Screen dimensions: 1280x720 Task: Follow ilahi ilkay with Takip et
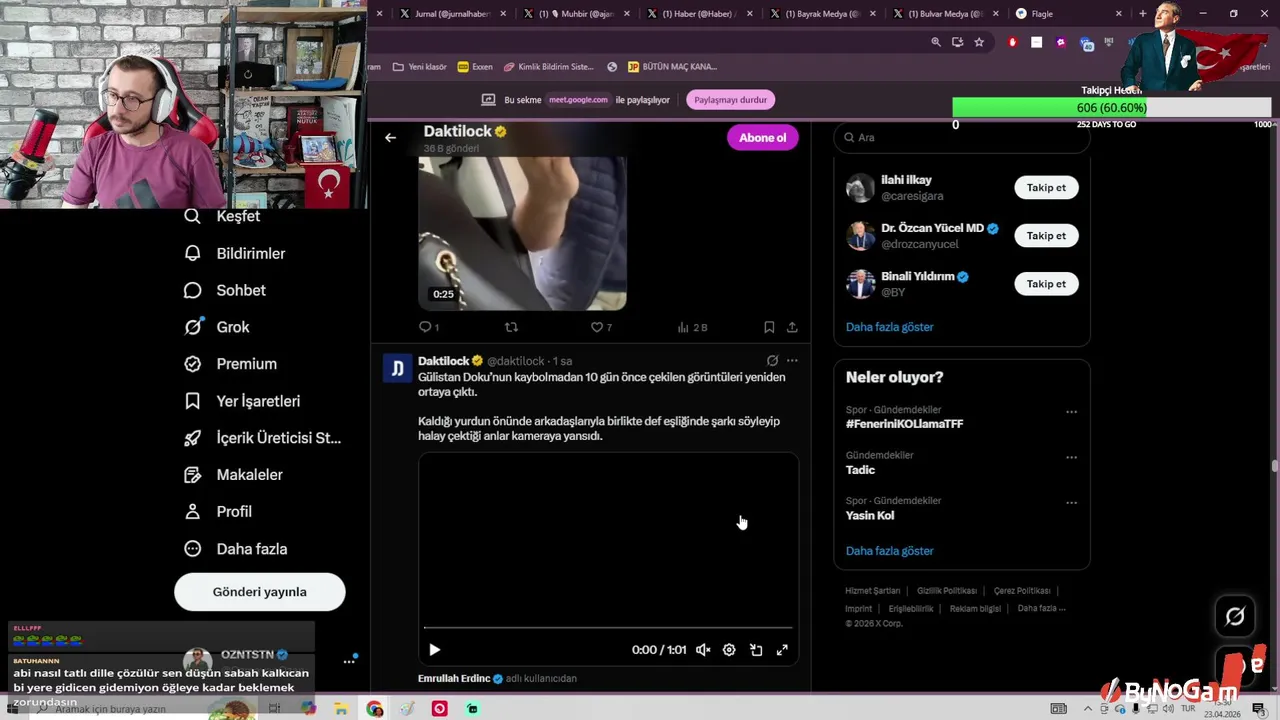1046,188
